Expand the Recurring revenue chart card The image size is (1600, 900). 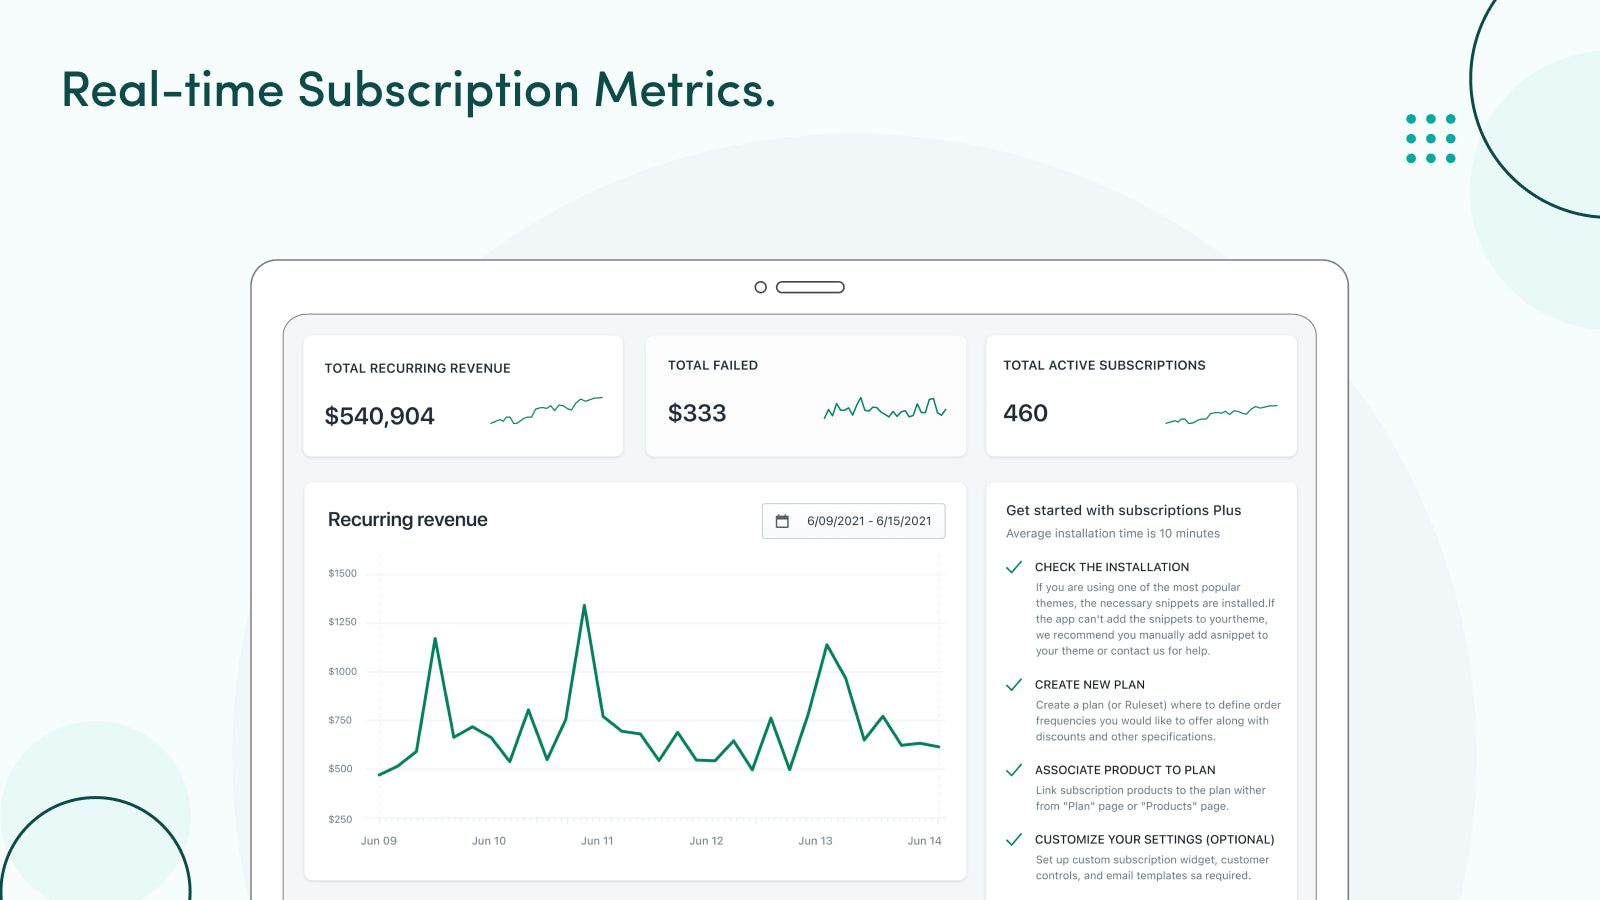tap(634, 680)
